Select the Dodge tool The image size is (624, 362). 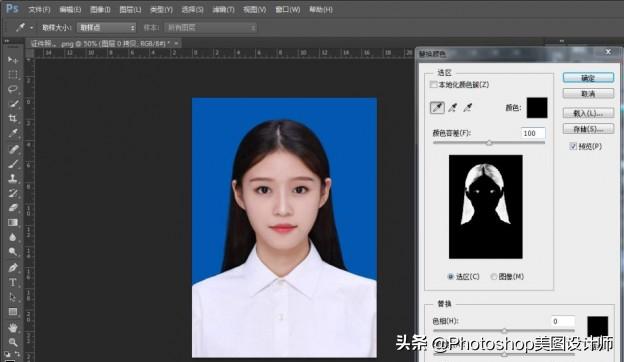pos(13,252)
